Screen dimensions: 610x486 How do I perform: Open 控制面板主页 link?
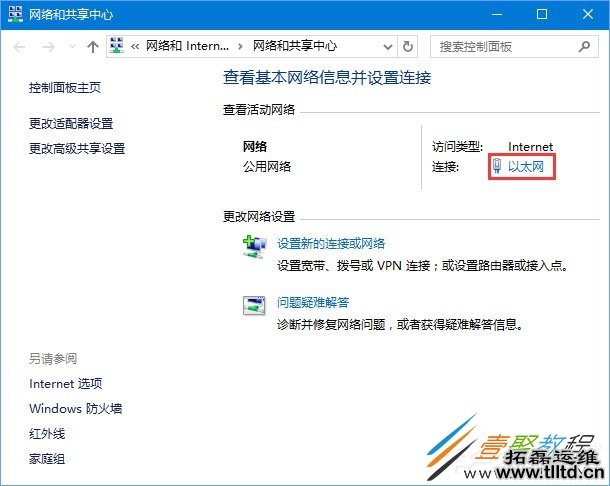[x=65, y=88]
